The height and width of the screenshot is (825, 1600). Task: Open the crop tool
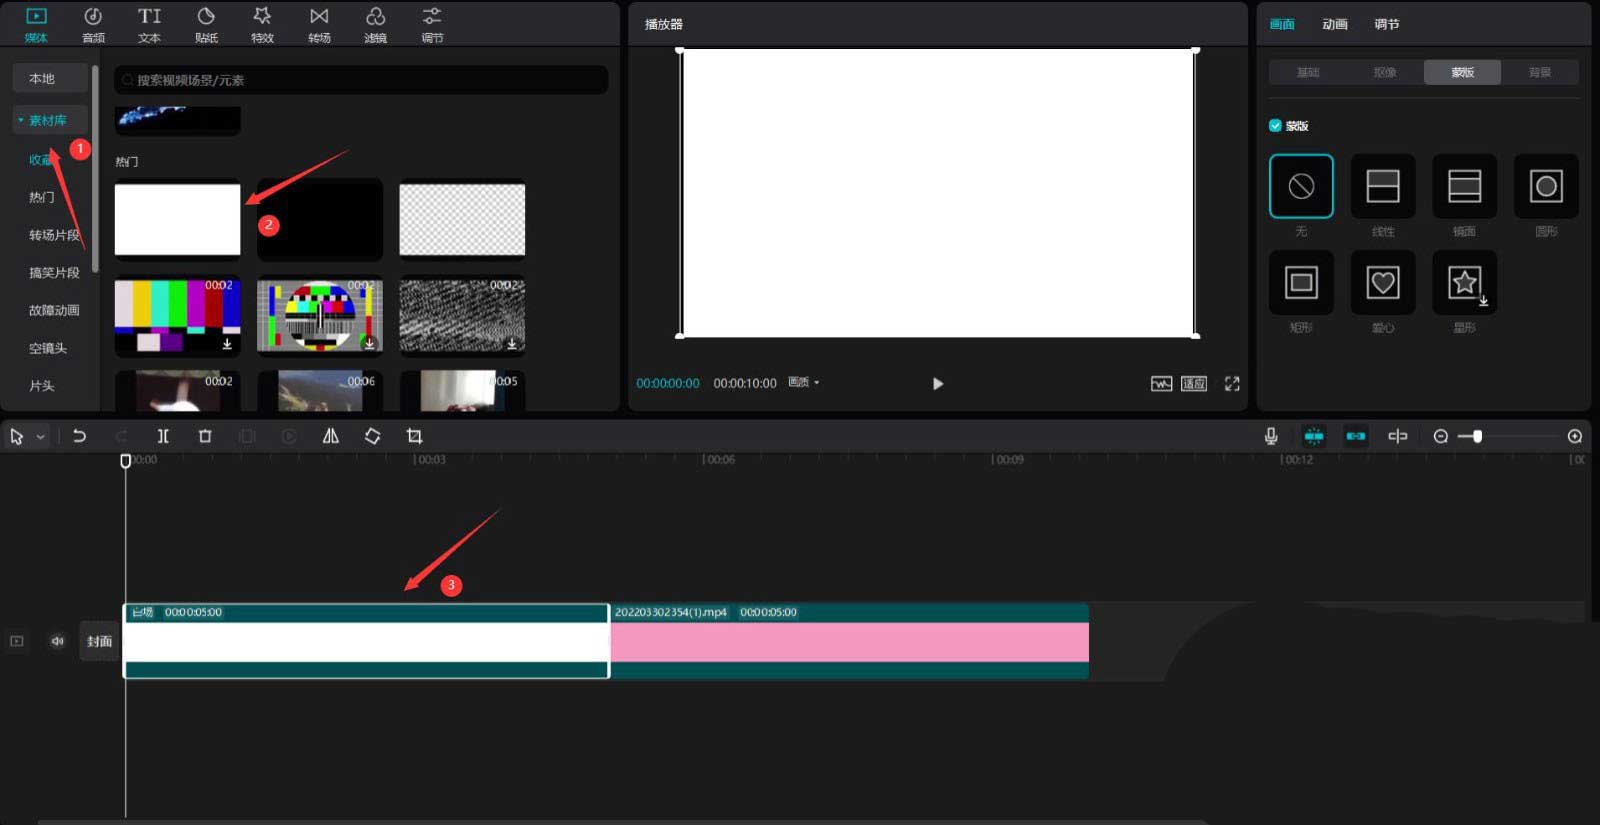(414, 436)
